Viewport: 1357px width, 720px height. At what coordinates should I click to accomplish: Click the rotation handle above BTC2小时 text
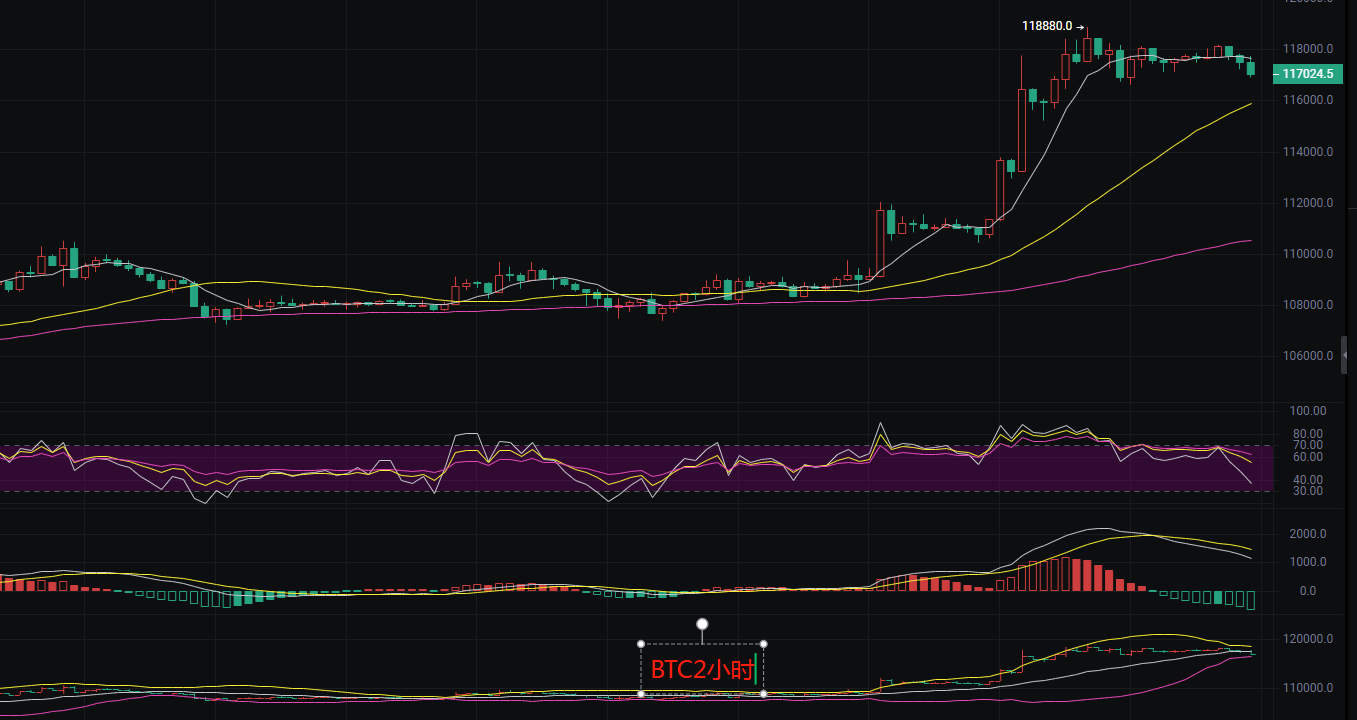(702, 624)
